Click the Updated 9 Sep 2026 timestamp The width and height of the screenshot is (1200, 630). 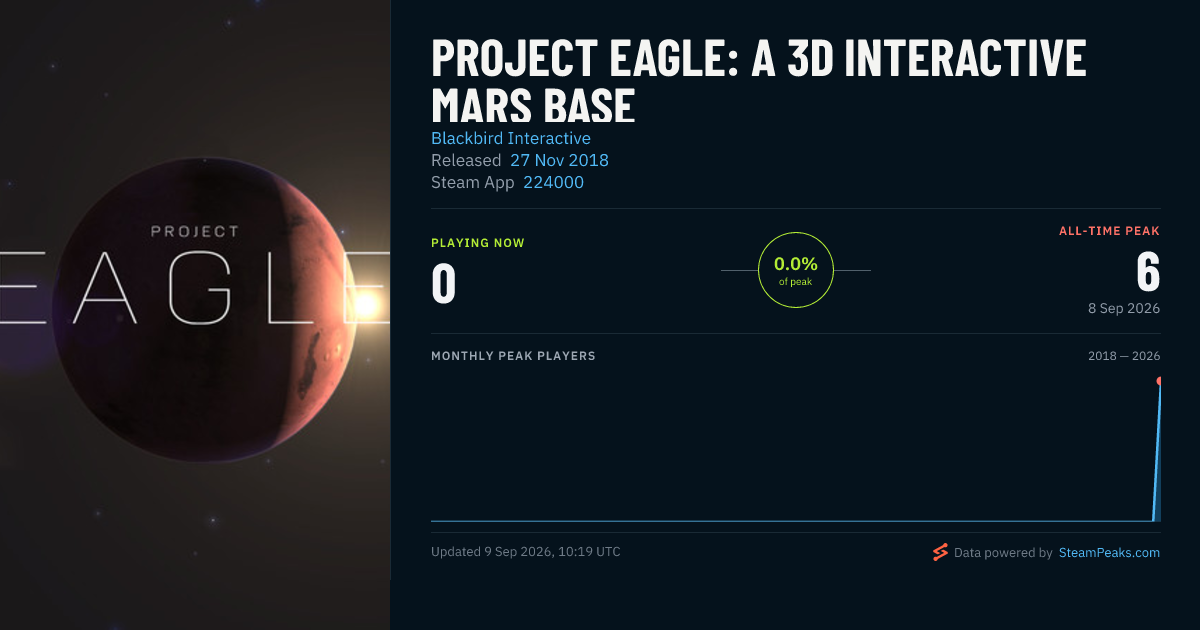tap(525, 551)
